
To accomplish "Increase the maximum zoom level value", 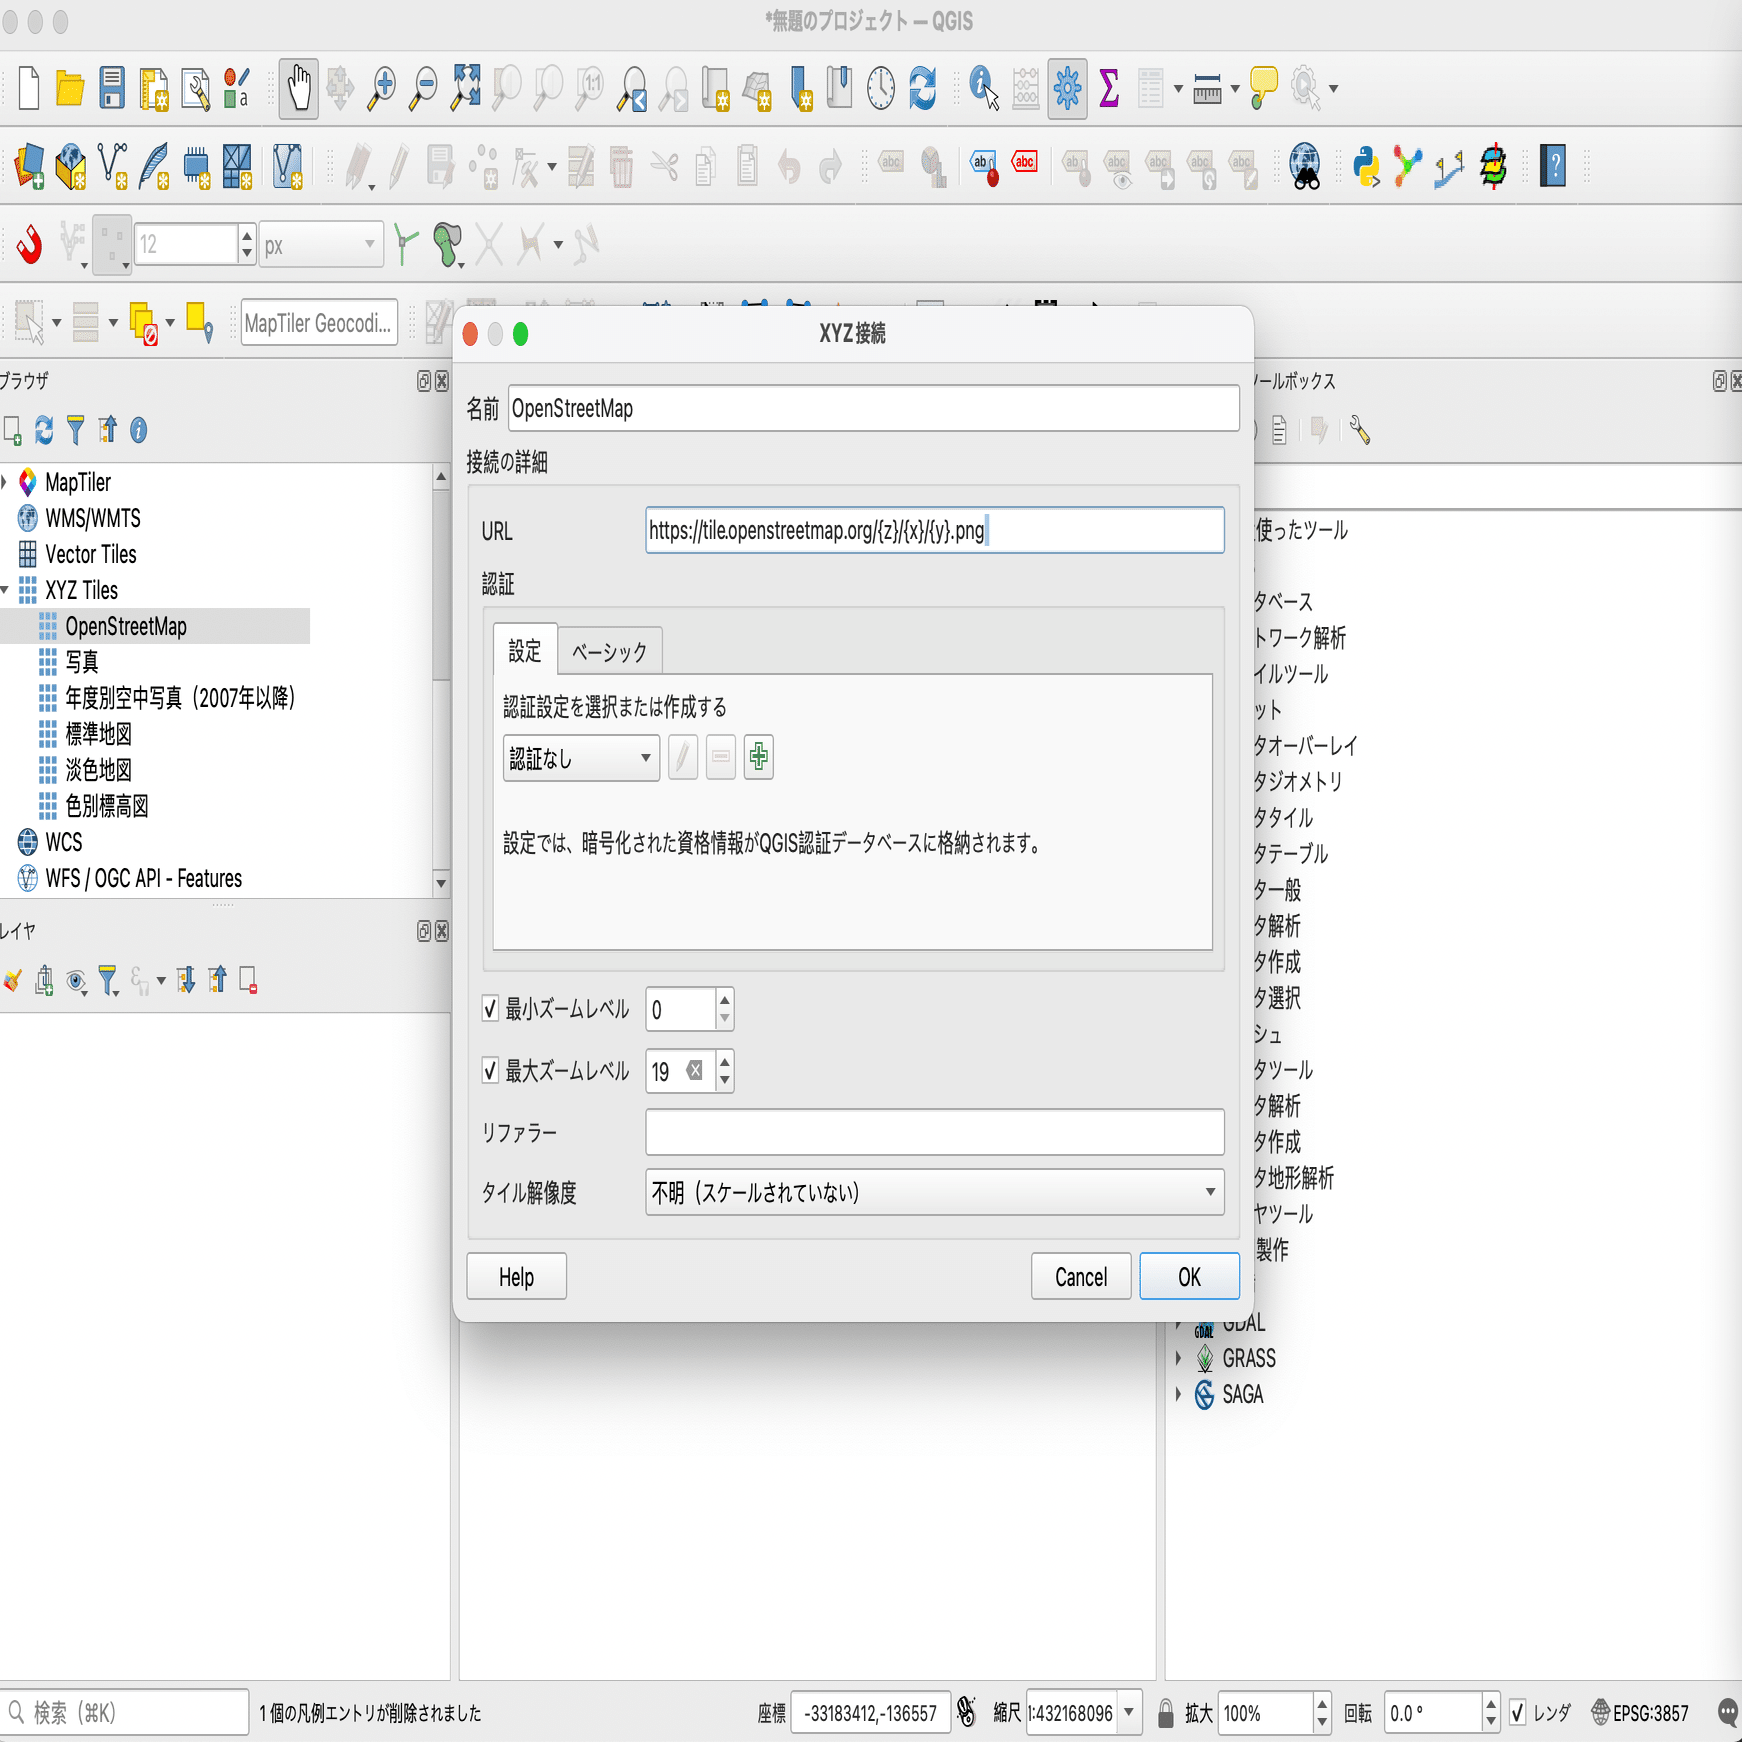I will [x=725, y=1060].
